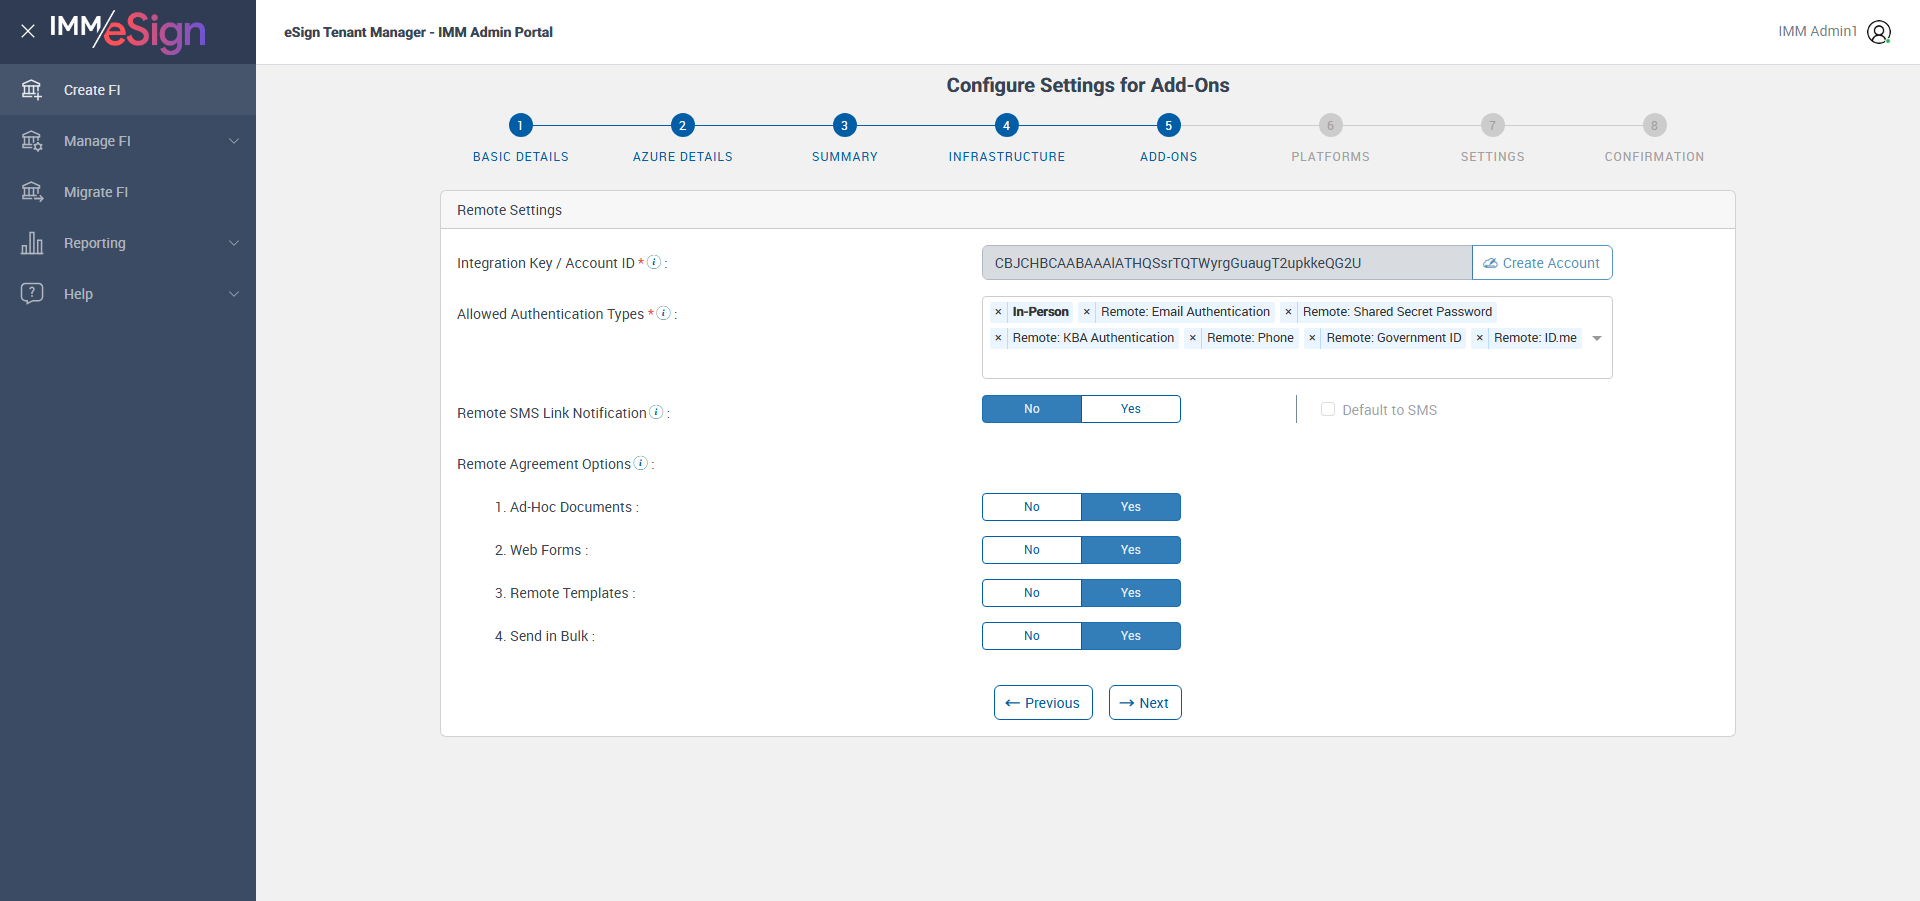Set Web Forms to No
Viewport: 1920px width, 901px height.
click(1032, 550)
